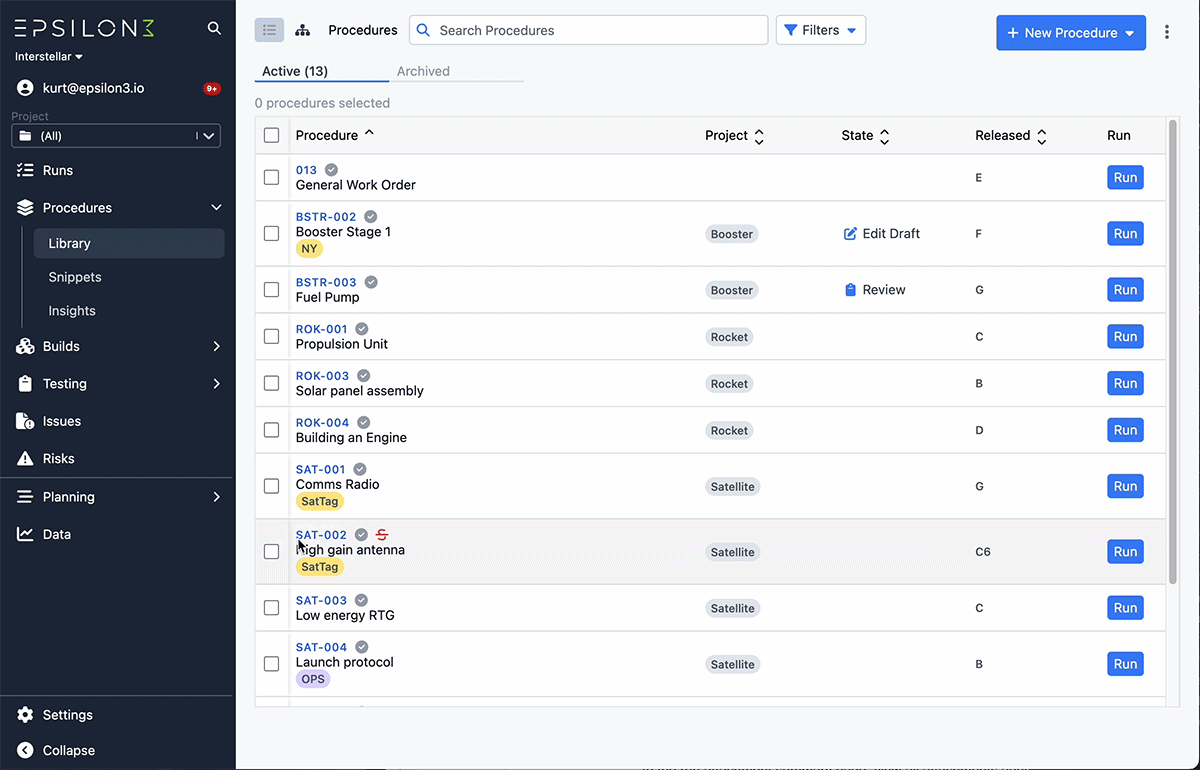Run the SAT-002 High gain antenna procedure

pos(1125,552)
